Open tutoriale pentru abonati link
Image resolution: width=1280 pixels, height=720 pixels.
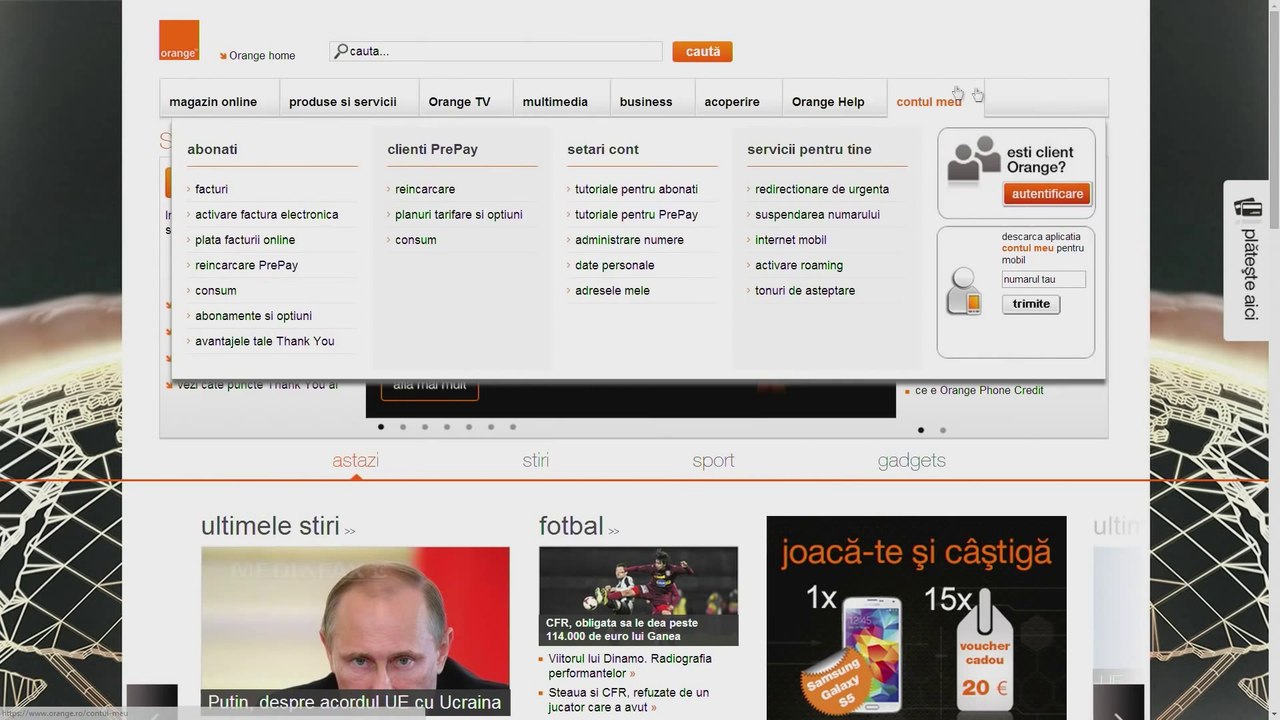coord(636,189)
